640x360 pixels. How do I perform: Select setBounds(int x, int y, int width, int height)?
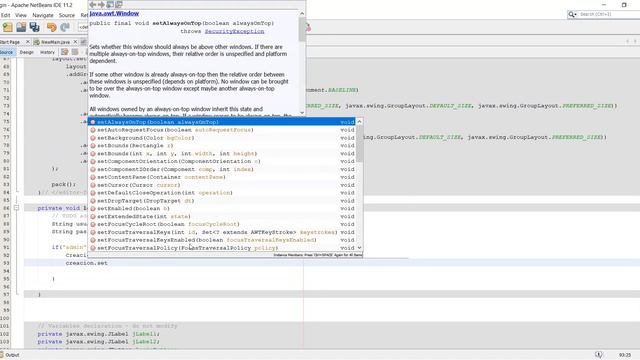(222, 153)
